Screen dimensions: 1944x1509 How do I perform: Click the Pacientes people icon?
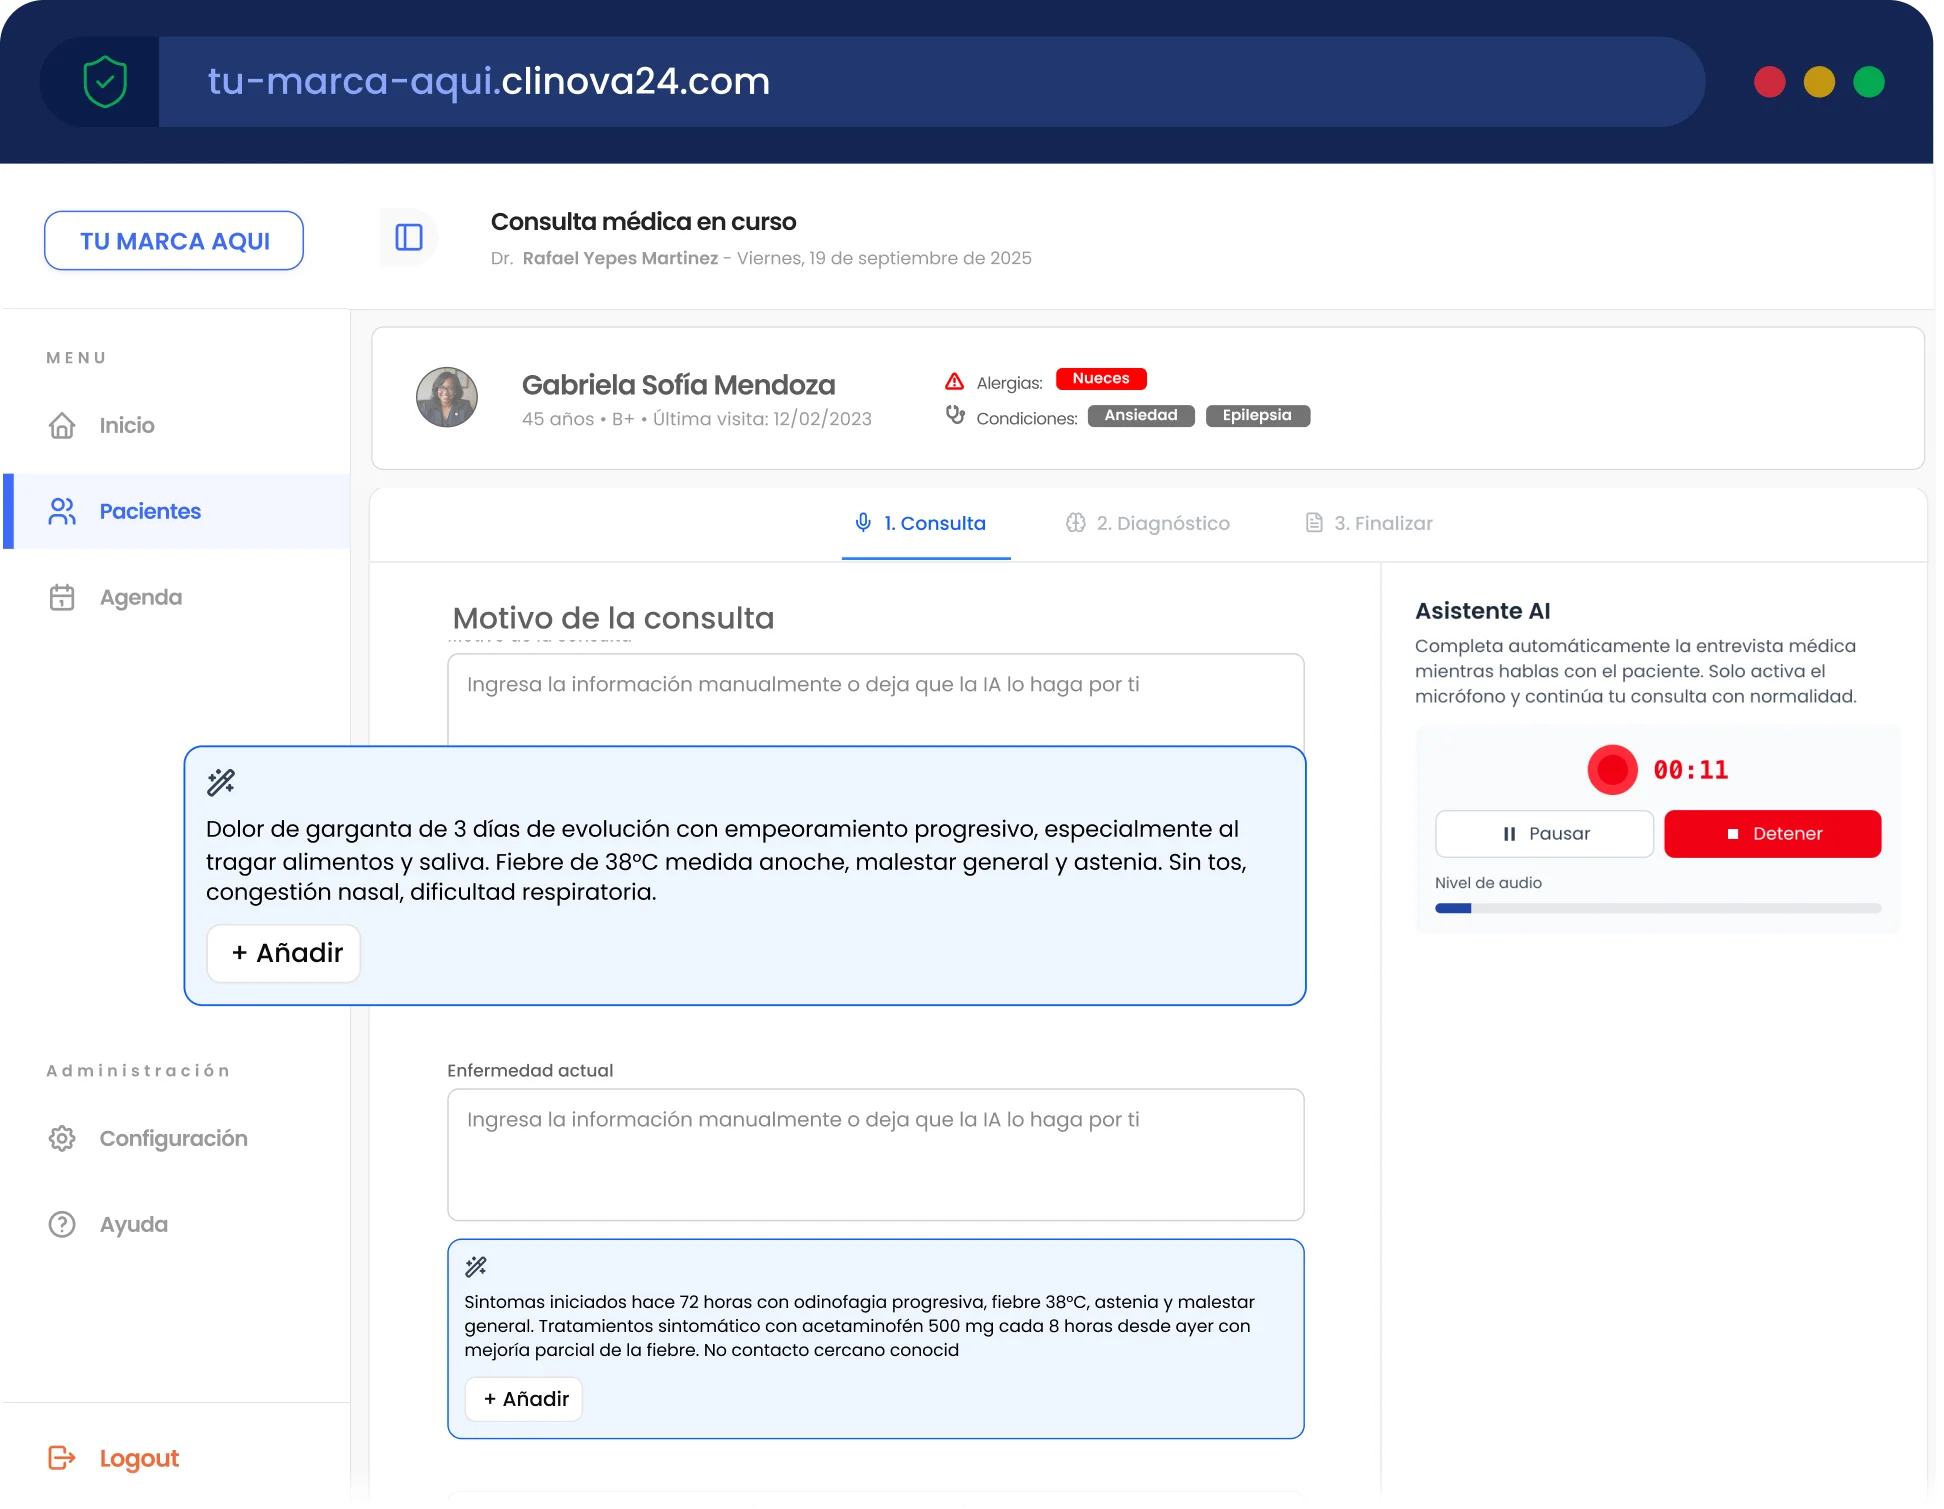(62, 512)
